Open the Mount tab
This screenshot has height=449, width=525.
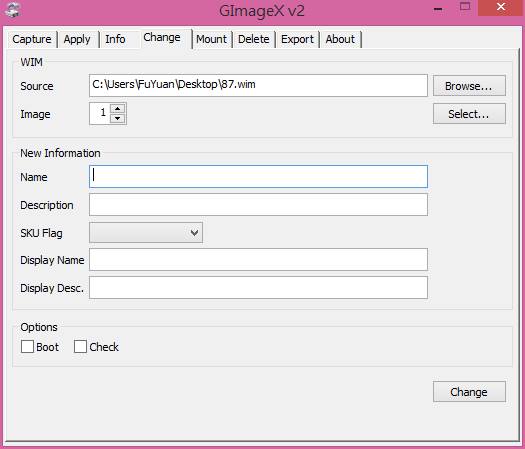(211, 39)
